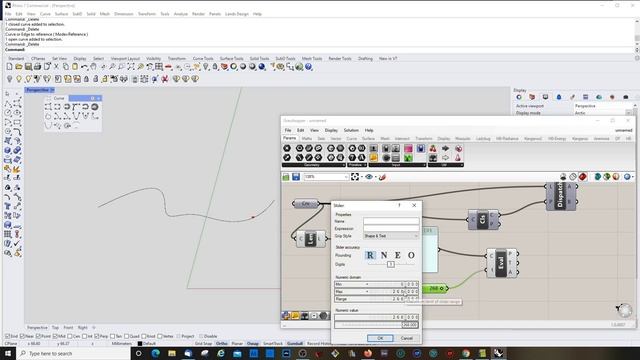Toggle the End osnap checkbox

[8, 336]
